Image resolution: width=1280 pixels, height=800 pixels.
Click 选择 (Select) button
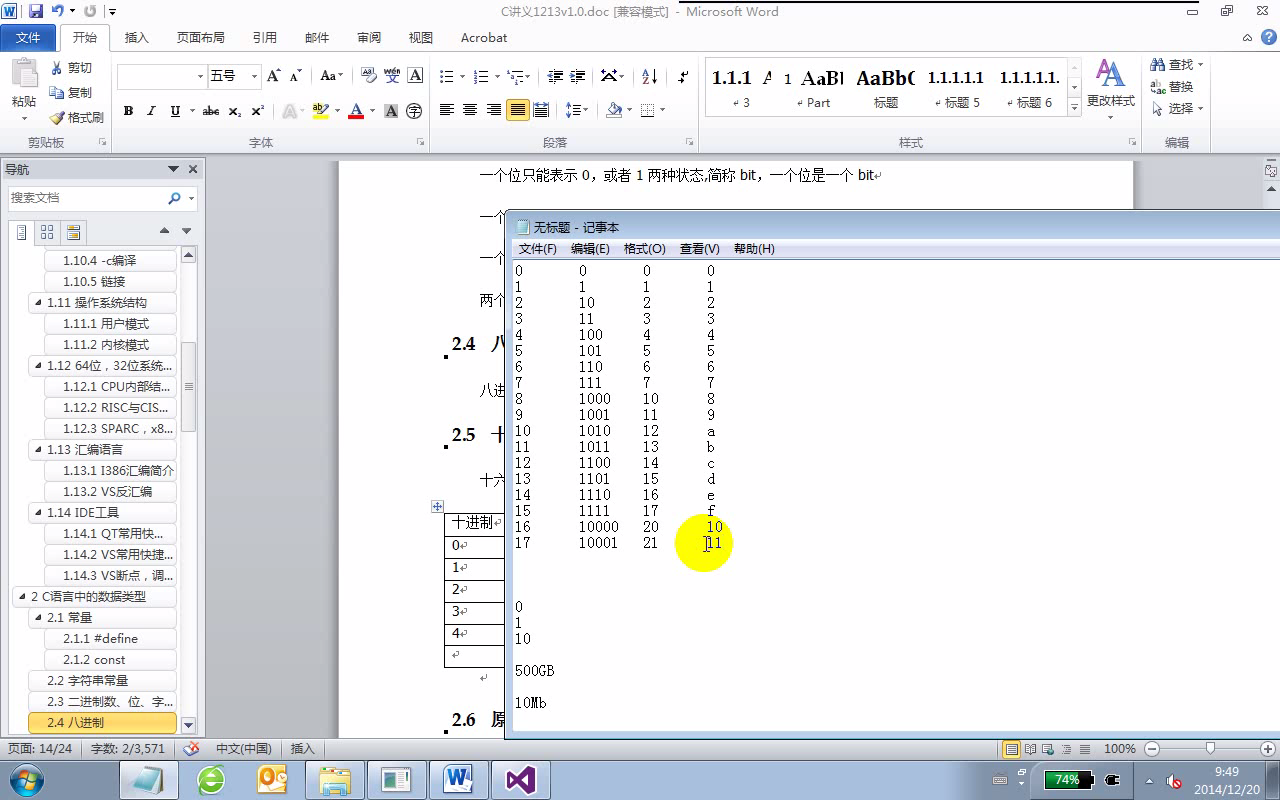[x=1177, y=109]
